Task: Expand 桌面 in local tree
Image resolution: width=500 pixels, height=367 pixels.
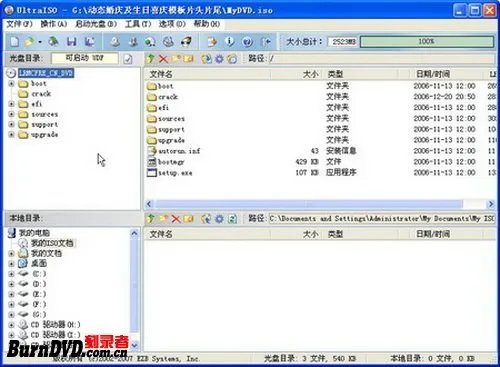Action: click(x=11, y=264)
